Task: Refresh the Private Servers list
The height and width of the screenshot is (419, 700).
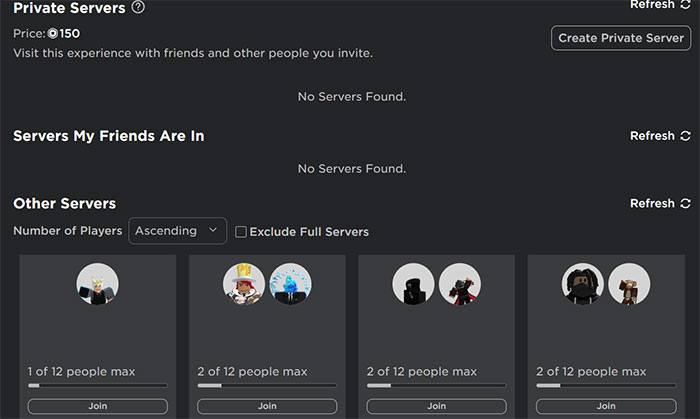Action: click(x=660, y=5)
